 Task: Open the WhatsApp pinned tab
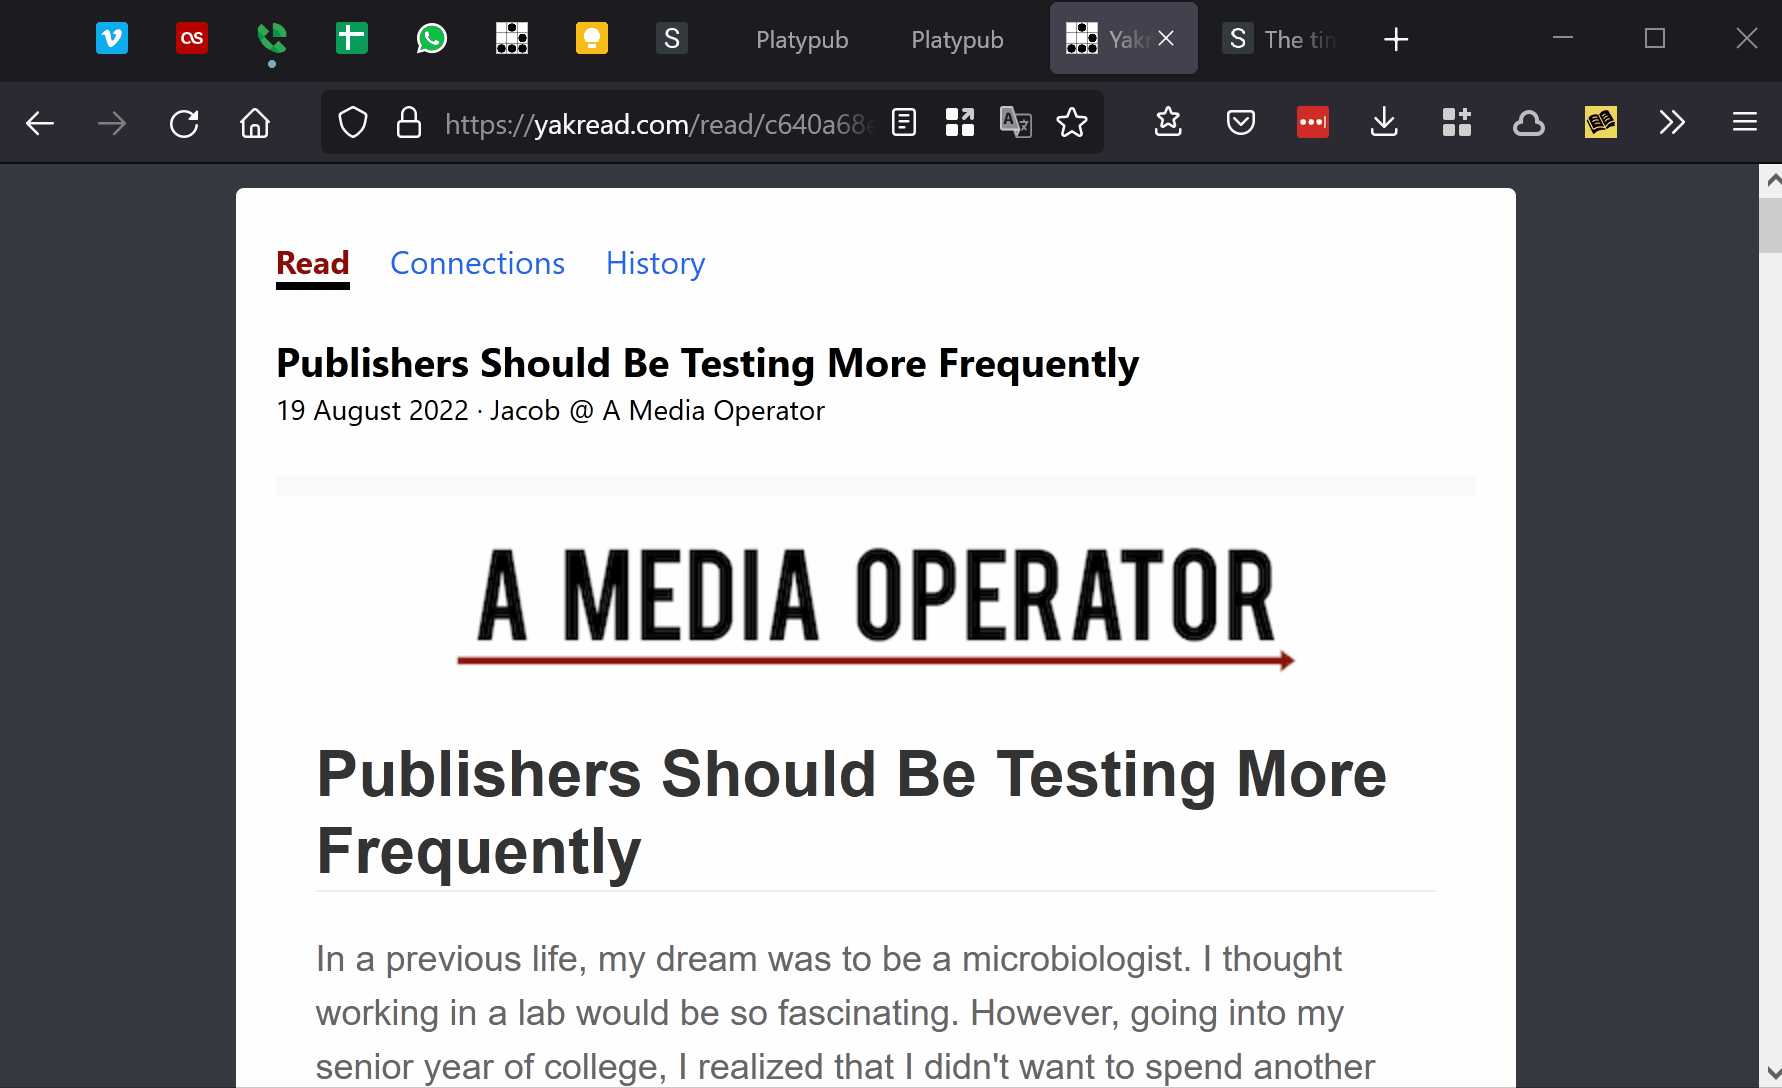(x=432, y=39)
